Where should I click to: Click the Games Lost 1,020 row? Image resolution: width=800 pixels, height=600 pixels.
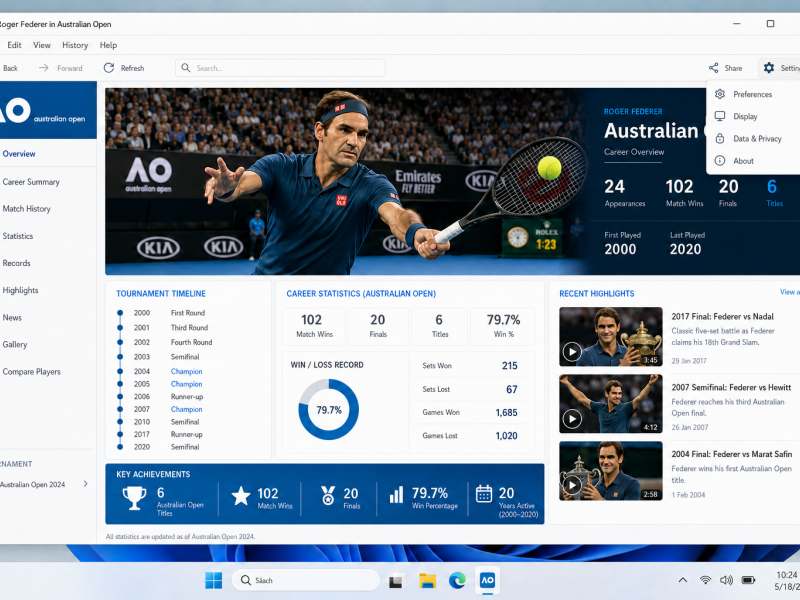point(470,436)
